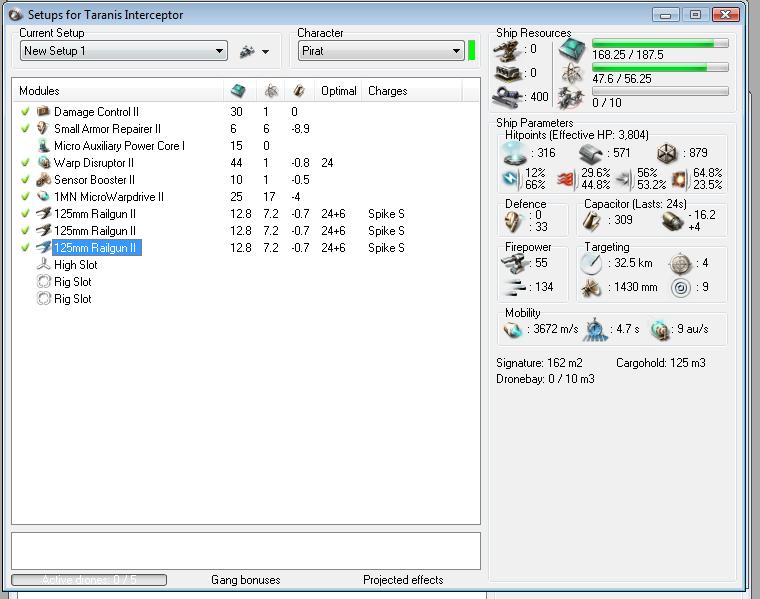Click the thermal resistance icon

567,179
